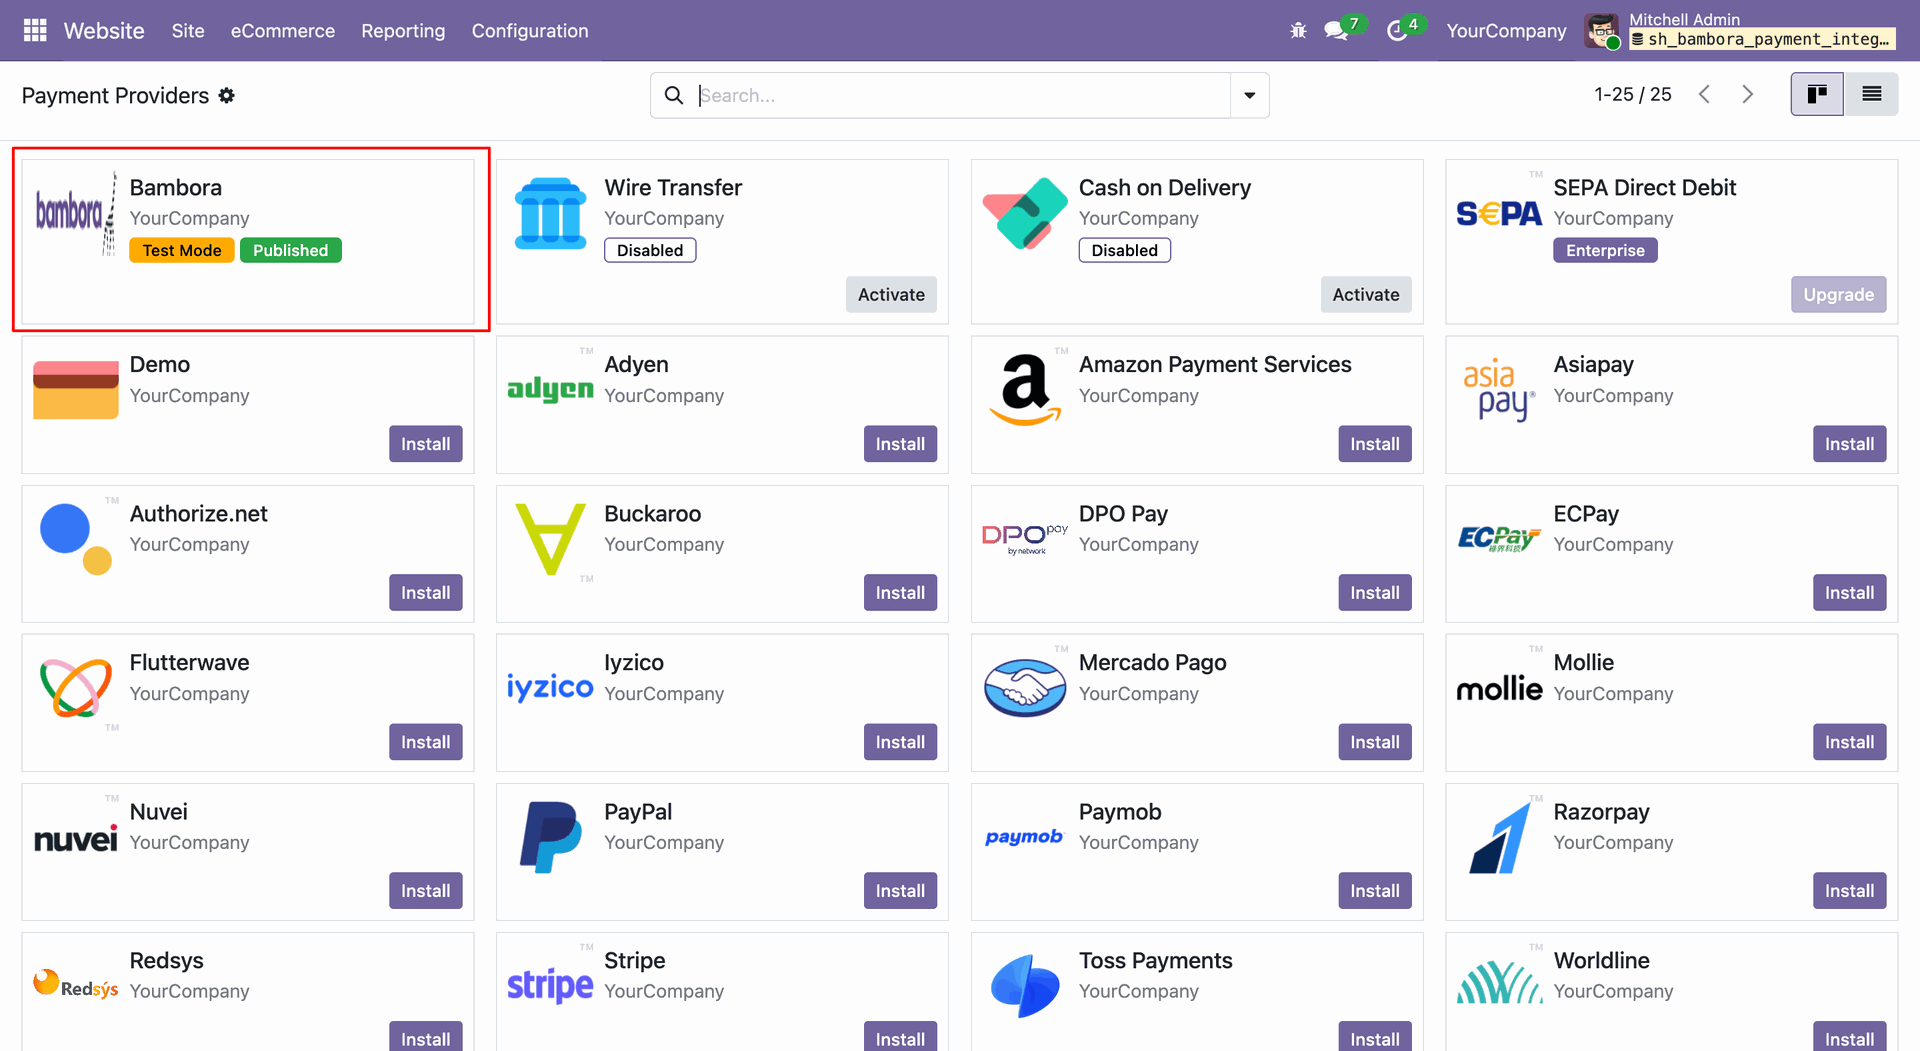Image resolution: width=1920 pixels, height=1051 pixels.
Task: Click Upgrade on SEPA Direct Debit
Action: 1838,294
